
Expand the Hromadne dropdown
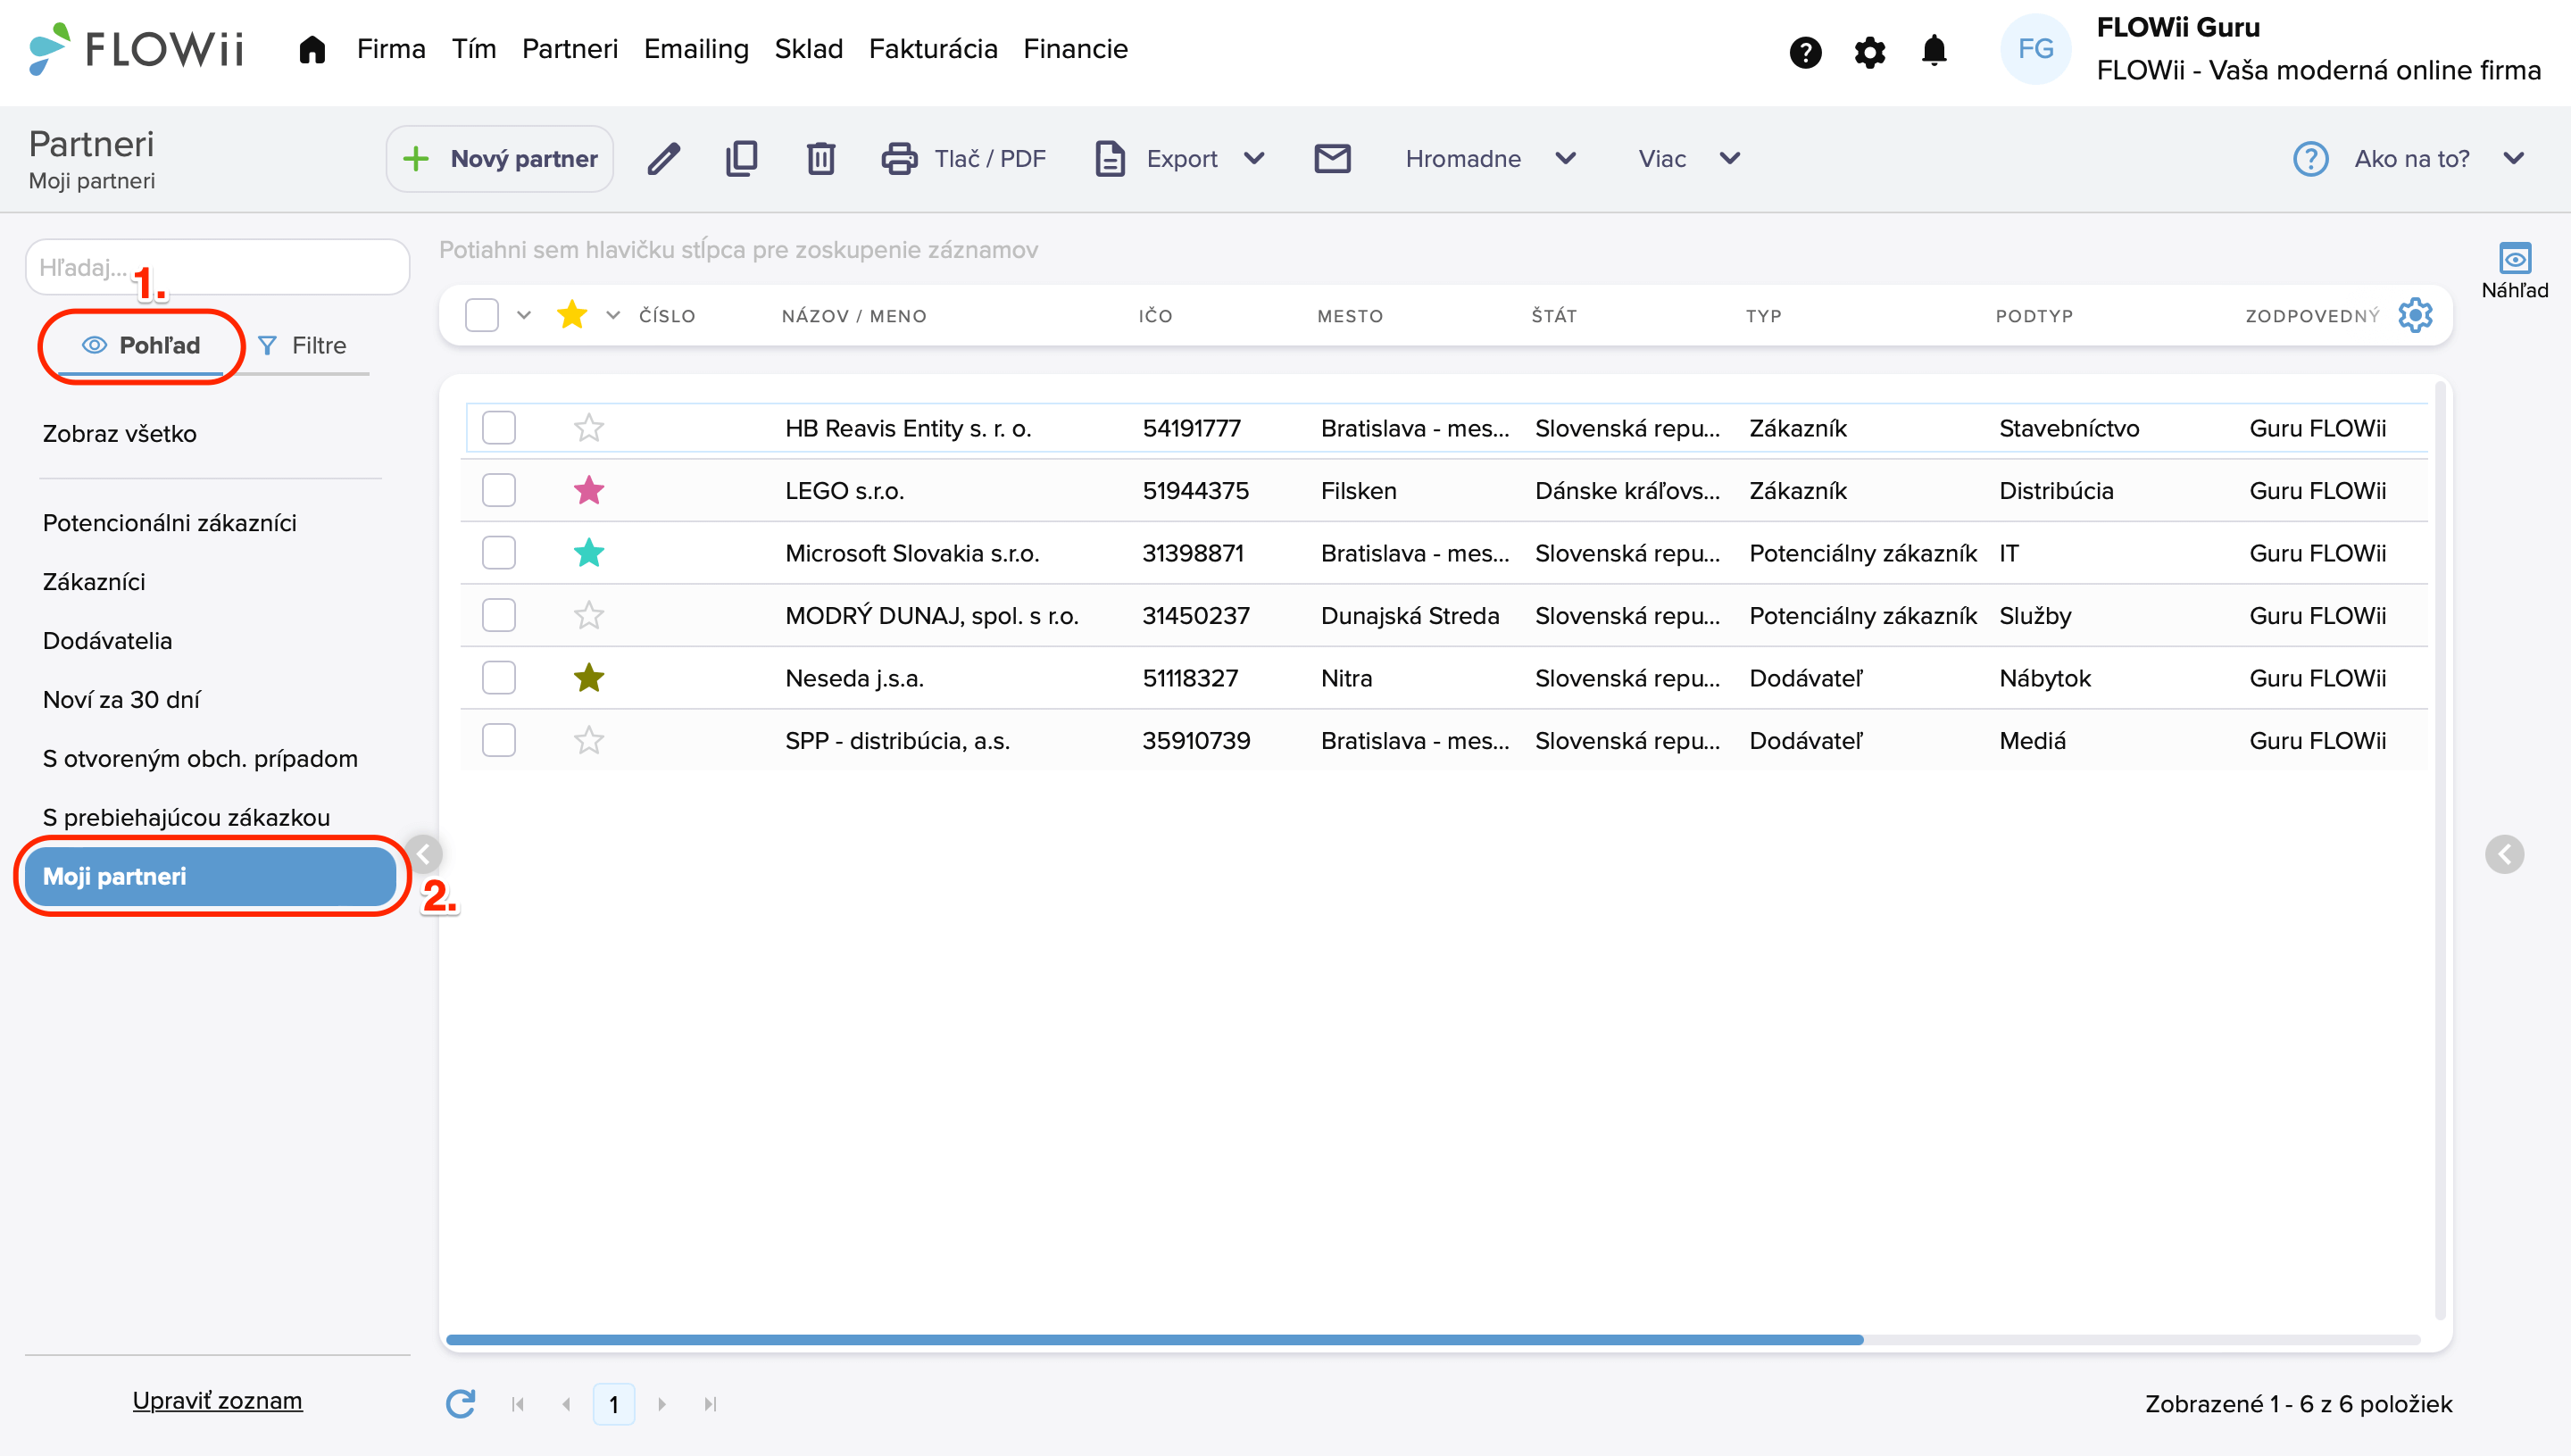coord(1565,158)
